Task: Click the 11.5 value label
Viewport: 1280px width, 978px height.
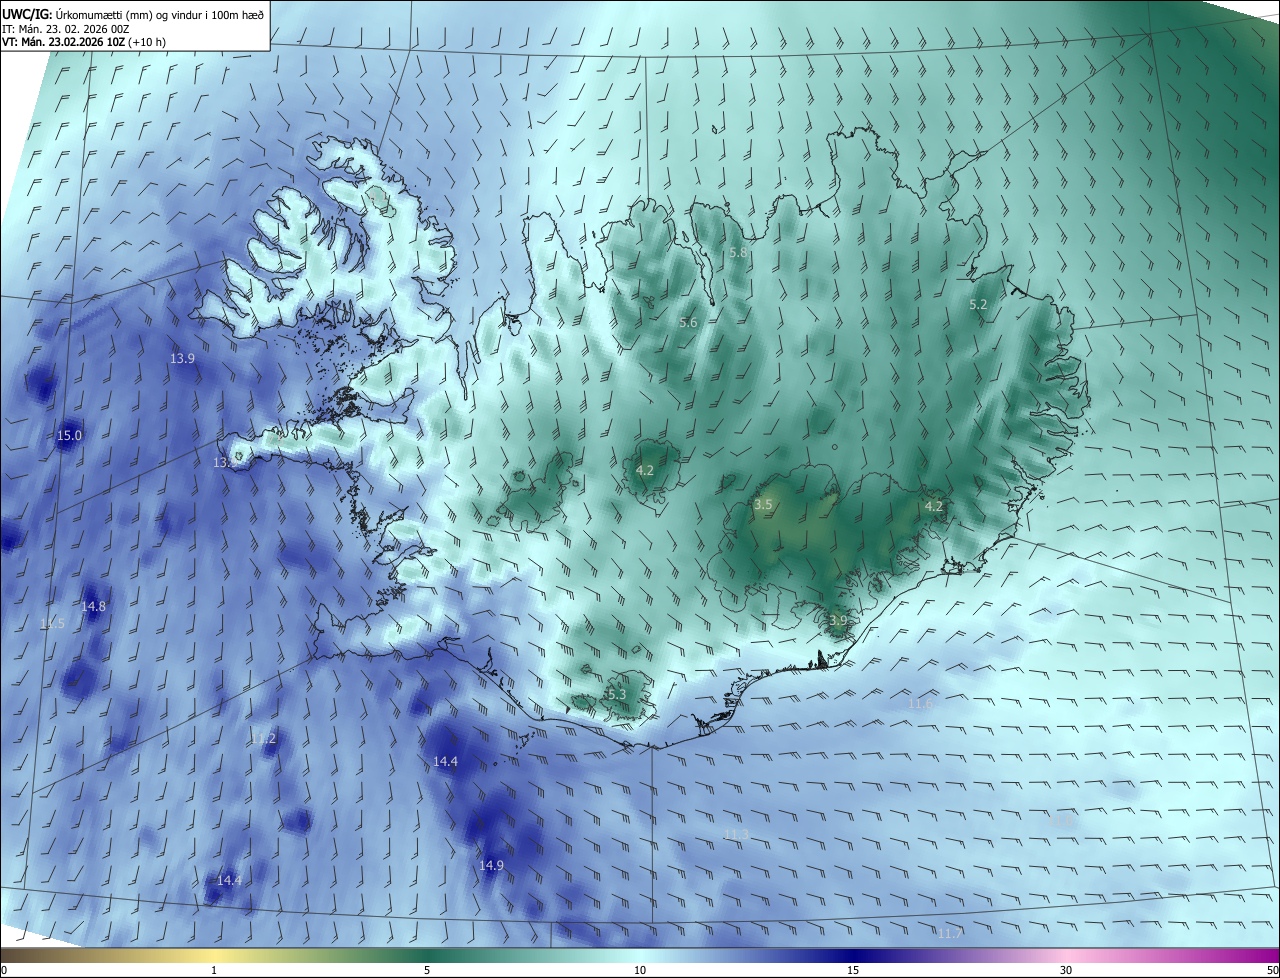Action: pos(52,623)
